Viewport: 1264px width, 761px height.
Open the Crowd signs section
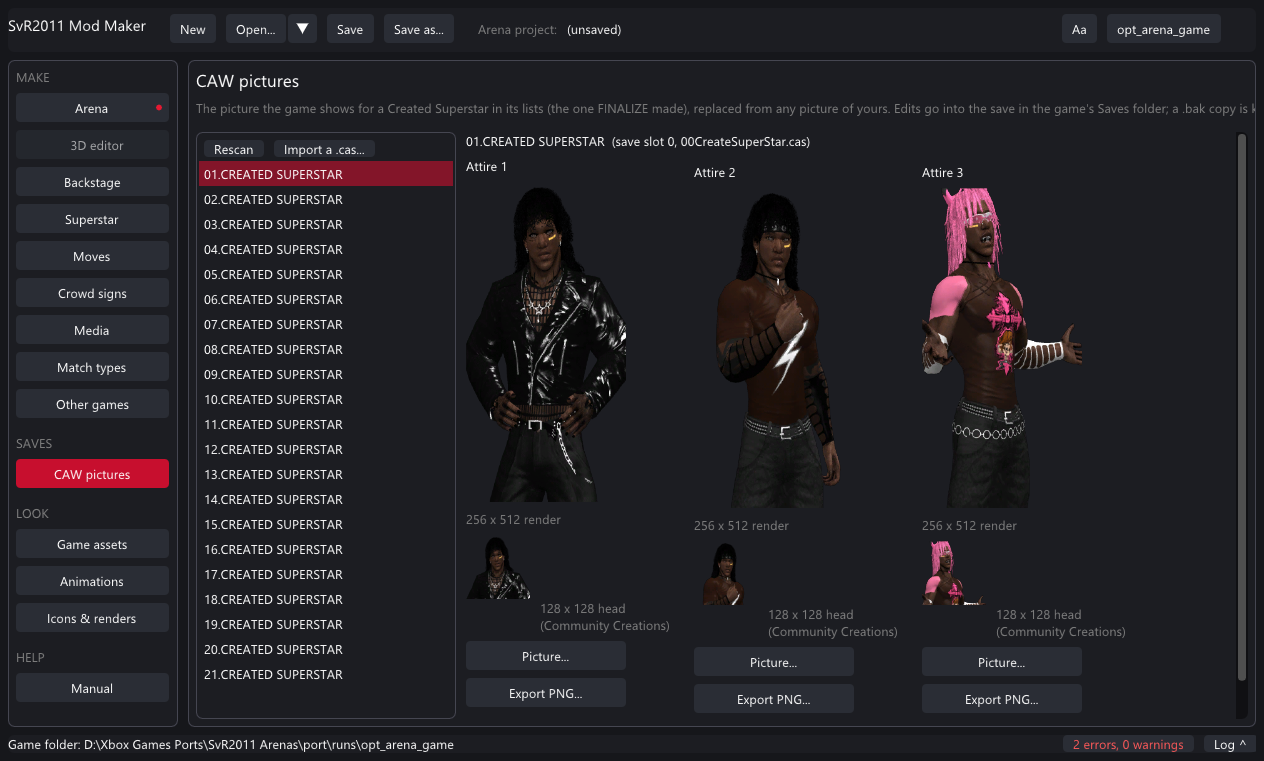[92, 293]
